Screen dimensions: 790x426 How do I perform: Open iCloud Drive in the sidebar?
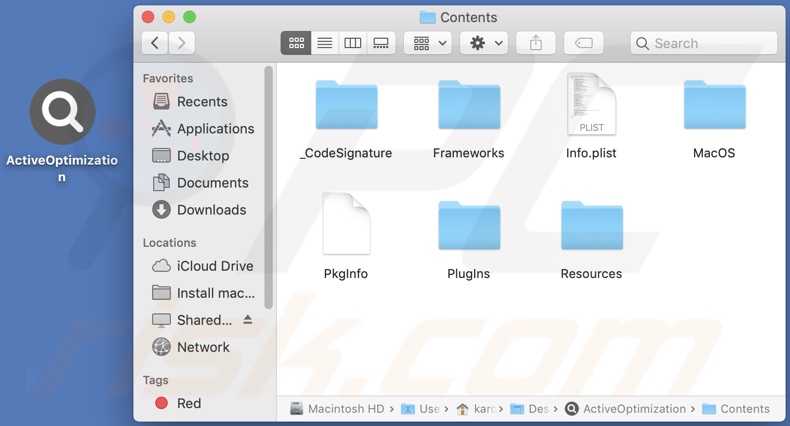point(203,266)
